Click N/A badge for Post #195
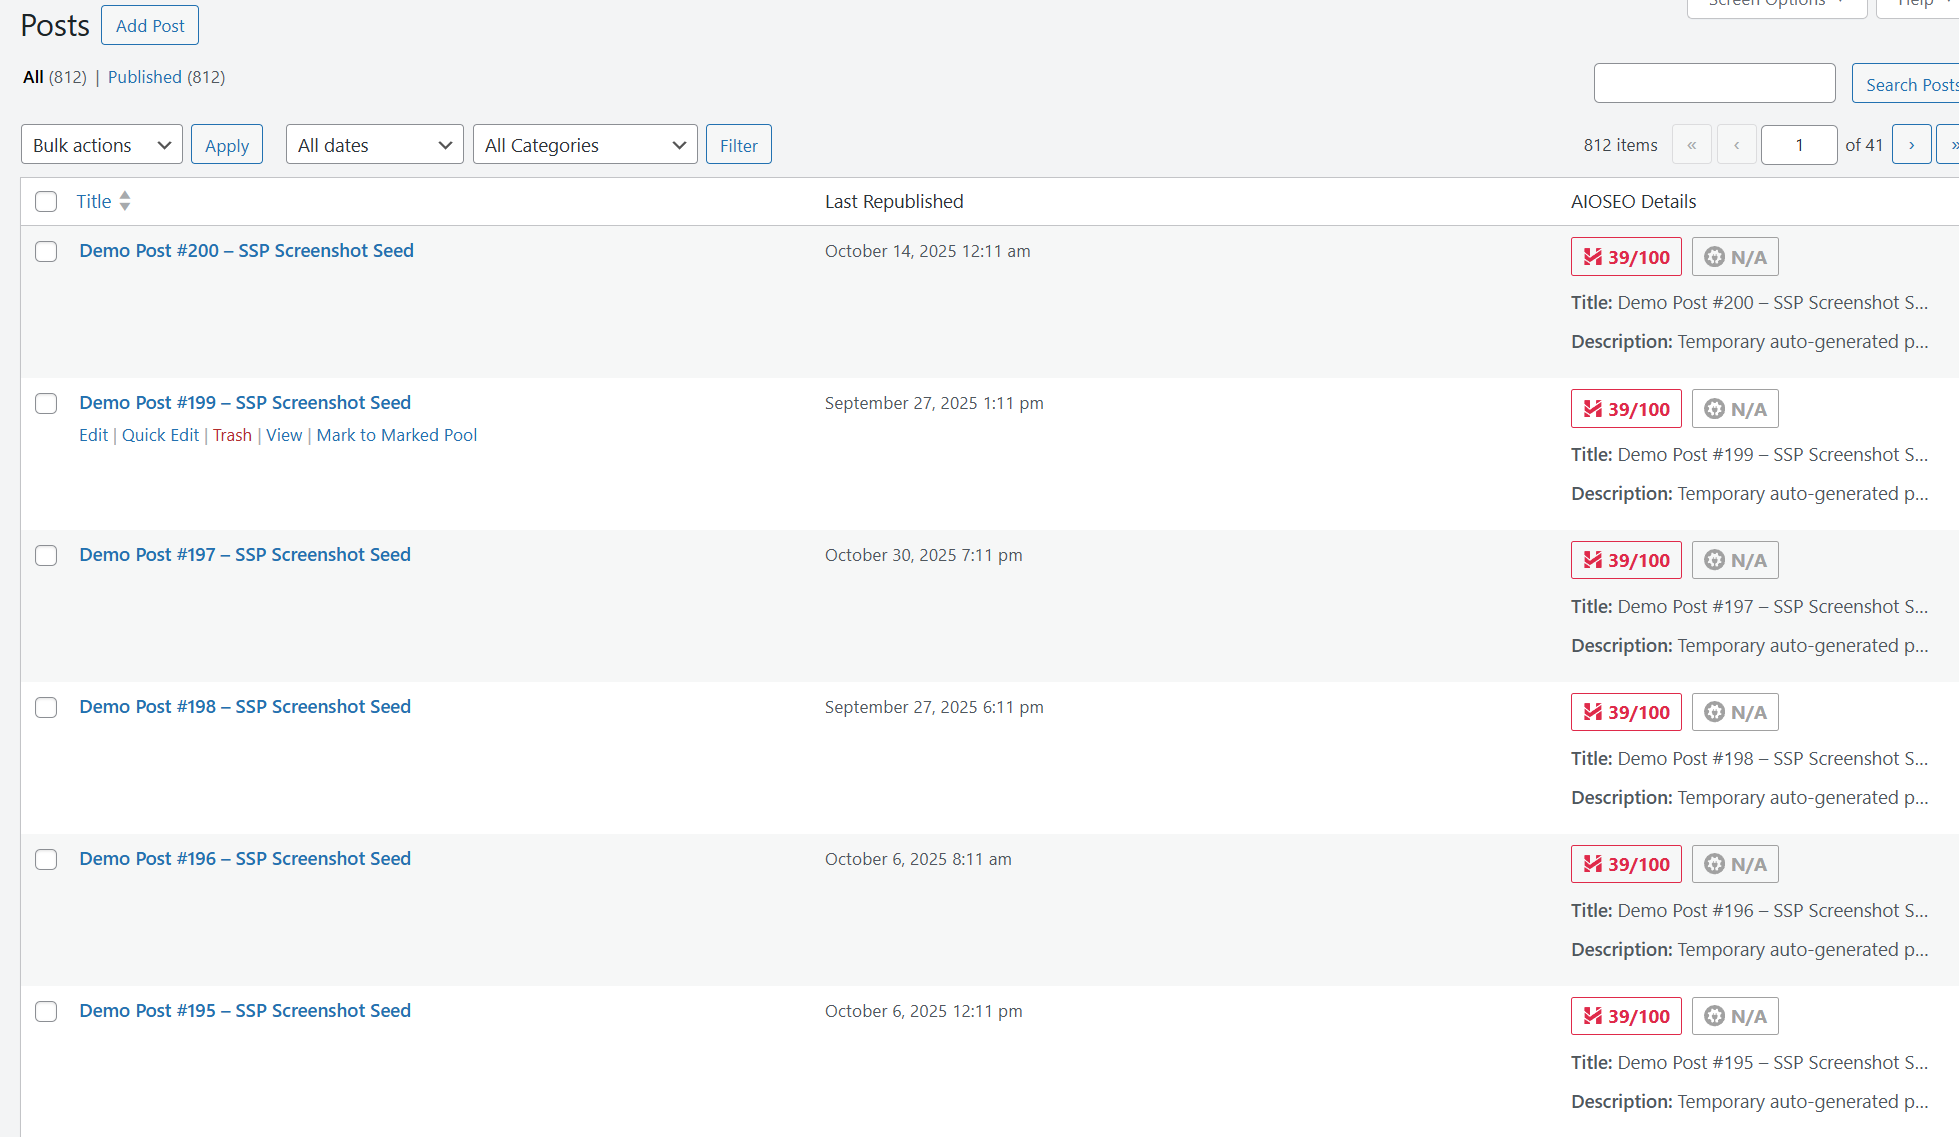1959x1137 pixels. point(1735,1016)
